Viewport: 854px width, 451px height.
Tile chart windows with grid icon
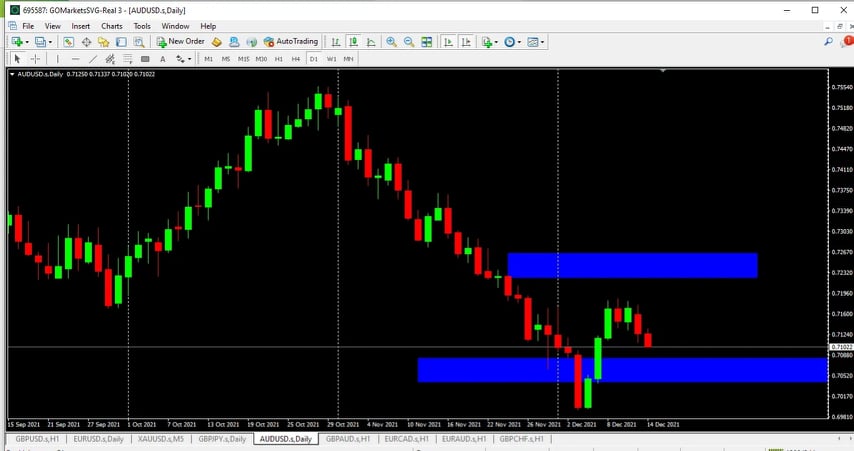[427, 42]
